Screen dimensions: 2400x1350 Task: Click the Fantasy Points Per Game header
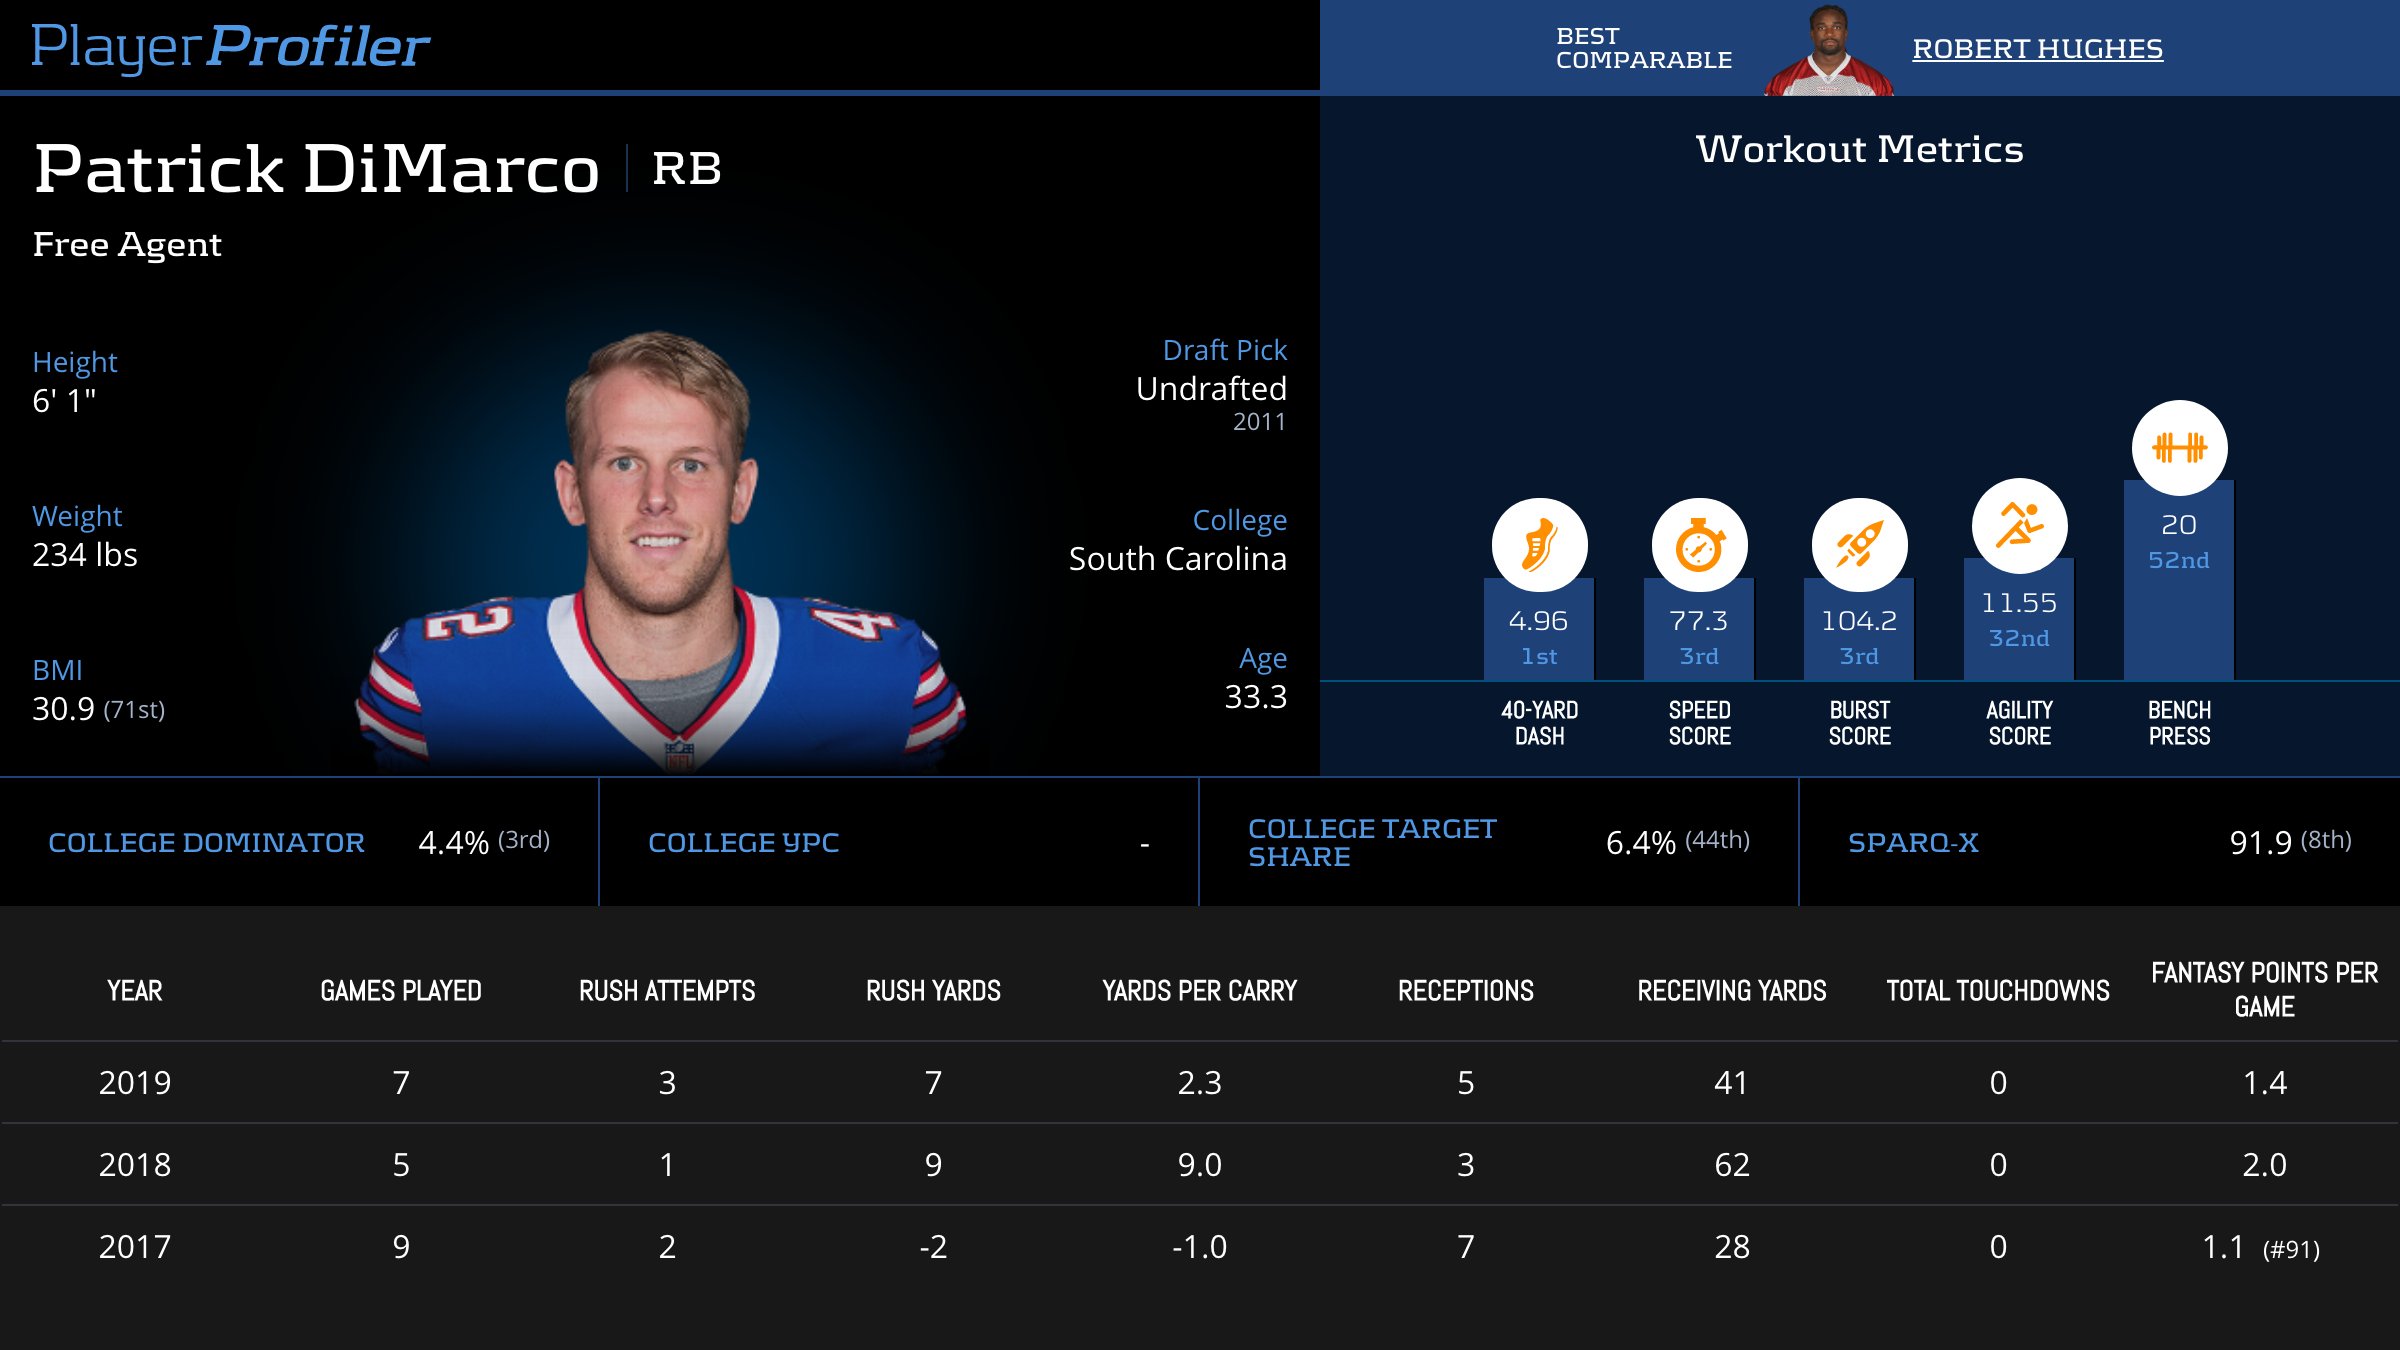tap(2264, 989)
